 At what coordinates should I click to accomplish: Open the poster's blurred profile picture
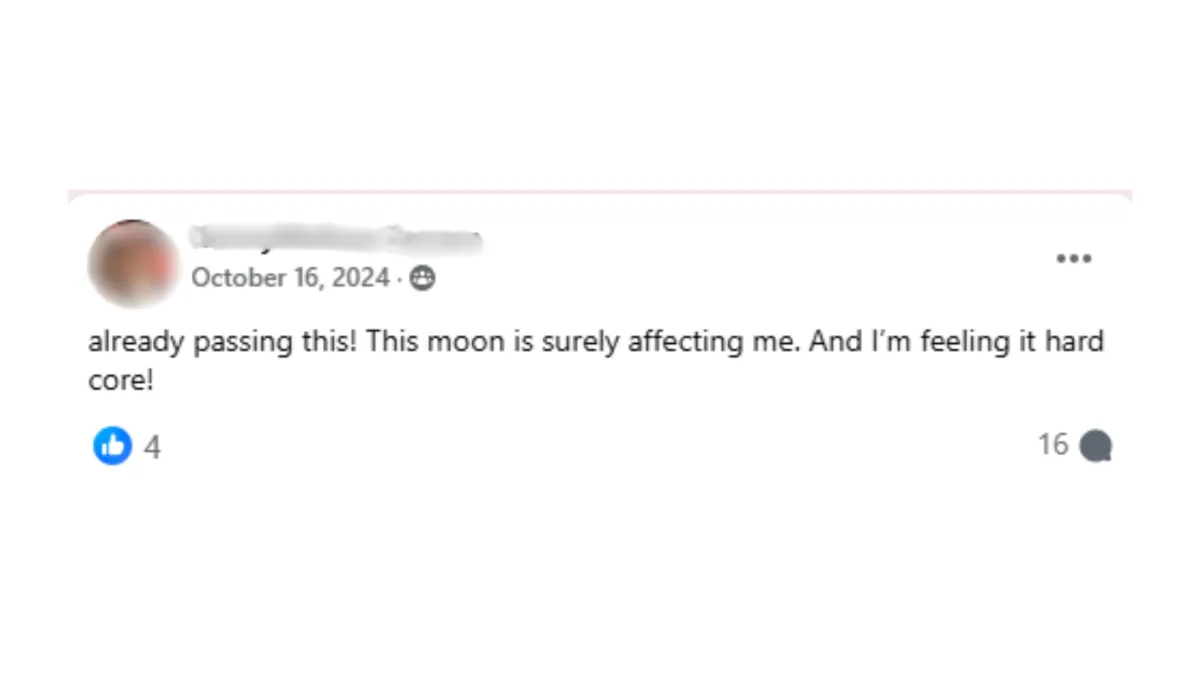pyautogui.click(x=133, y=263)
